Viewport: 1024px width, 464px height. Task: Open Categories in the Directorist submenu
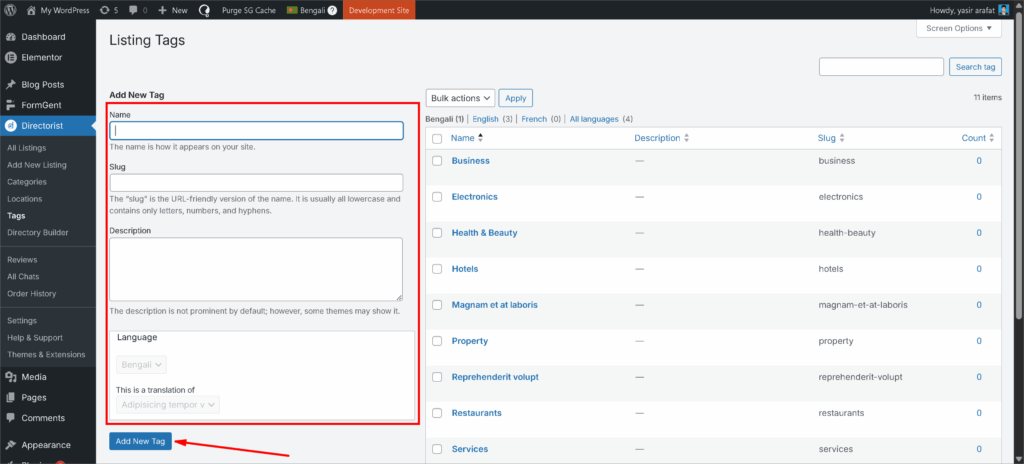[x=27, y=182]
